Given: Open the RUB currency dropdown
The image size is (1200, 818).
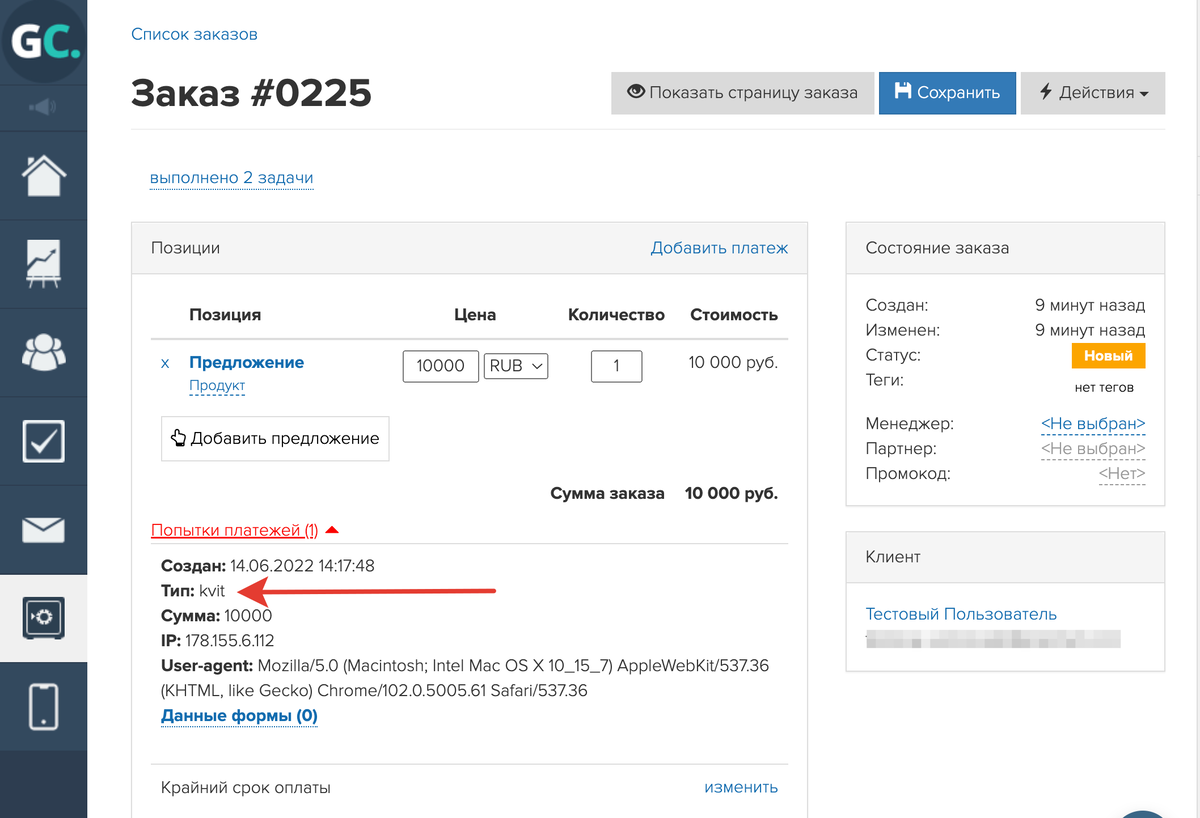Looking at the screenshot, I should coord(516,366).
